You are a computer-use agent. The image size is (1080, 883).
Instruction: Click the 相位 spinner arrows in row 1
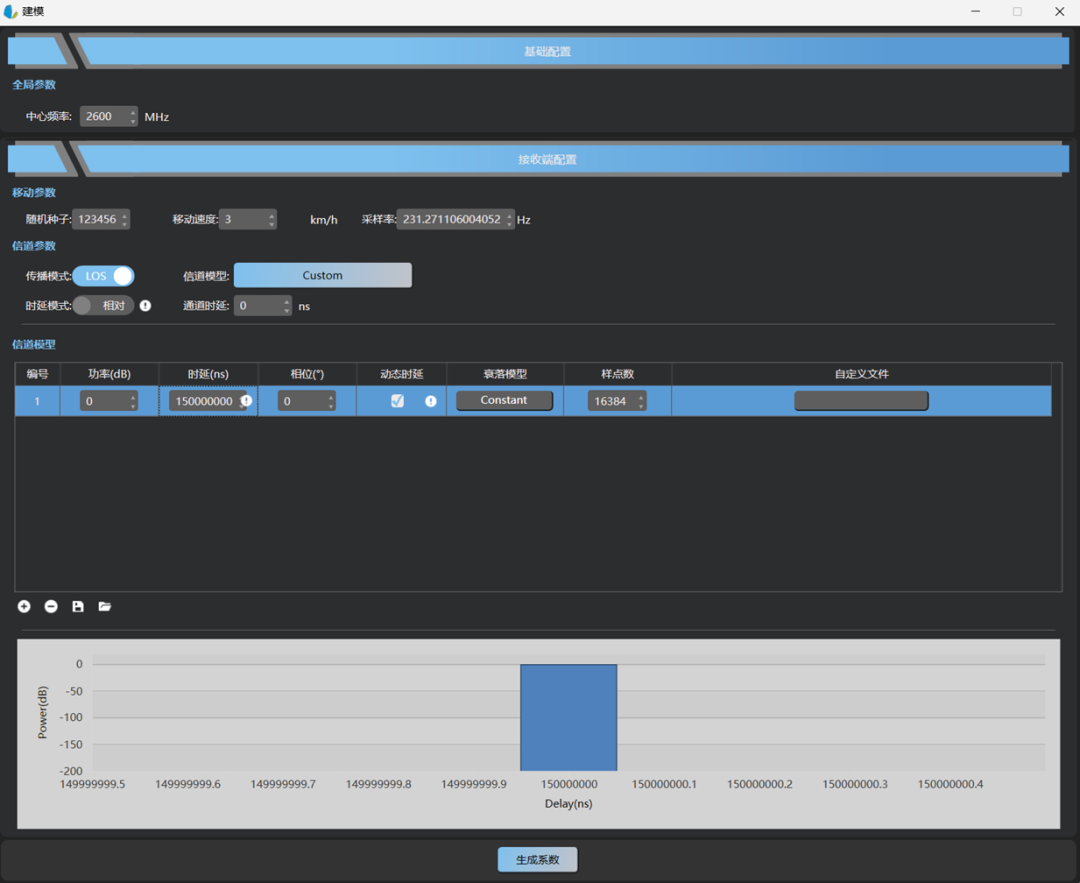331,401
